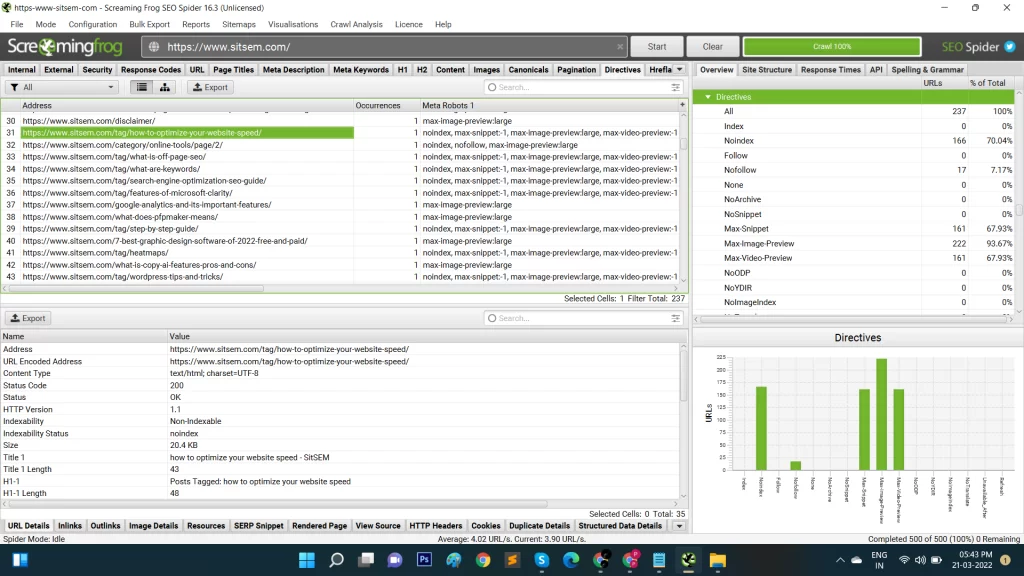Open Google Chrome from taskbar
The height and width of the screenshot is (576, 1024).
pos(483,560)
